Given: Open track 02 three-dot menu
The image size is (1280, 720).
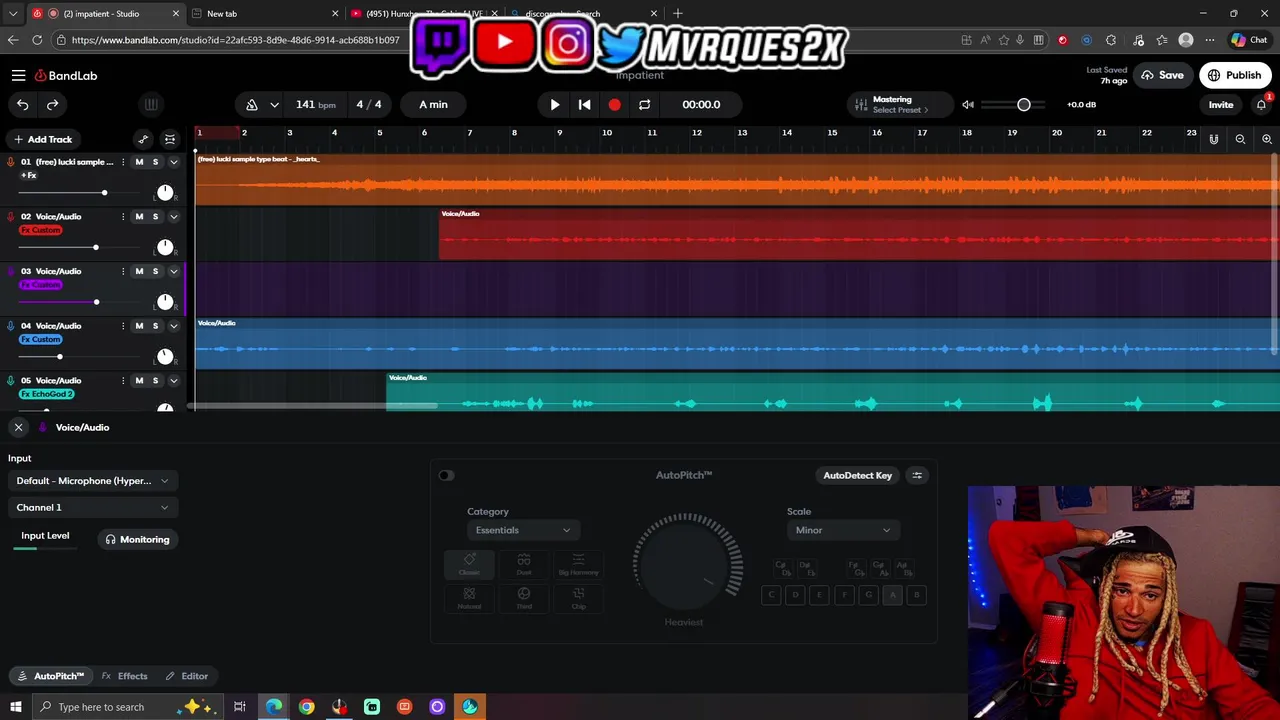Looking at the screenshot, I should point(123,216).
